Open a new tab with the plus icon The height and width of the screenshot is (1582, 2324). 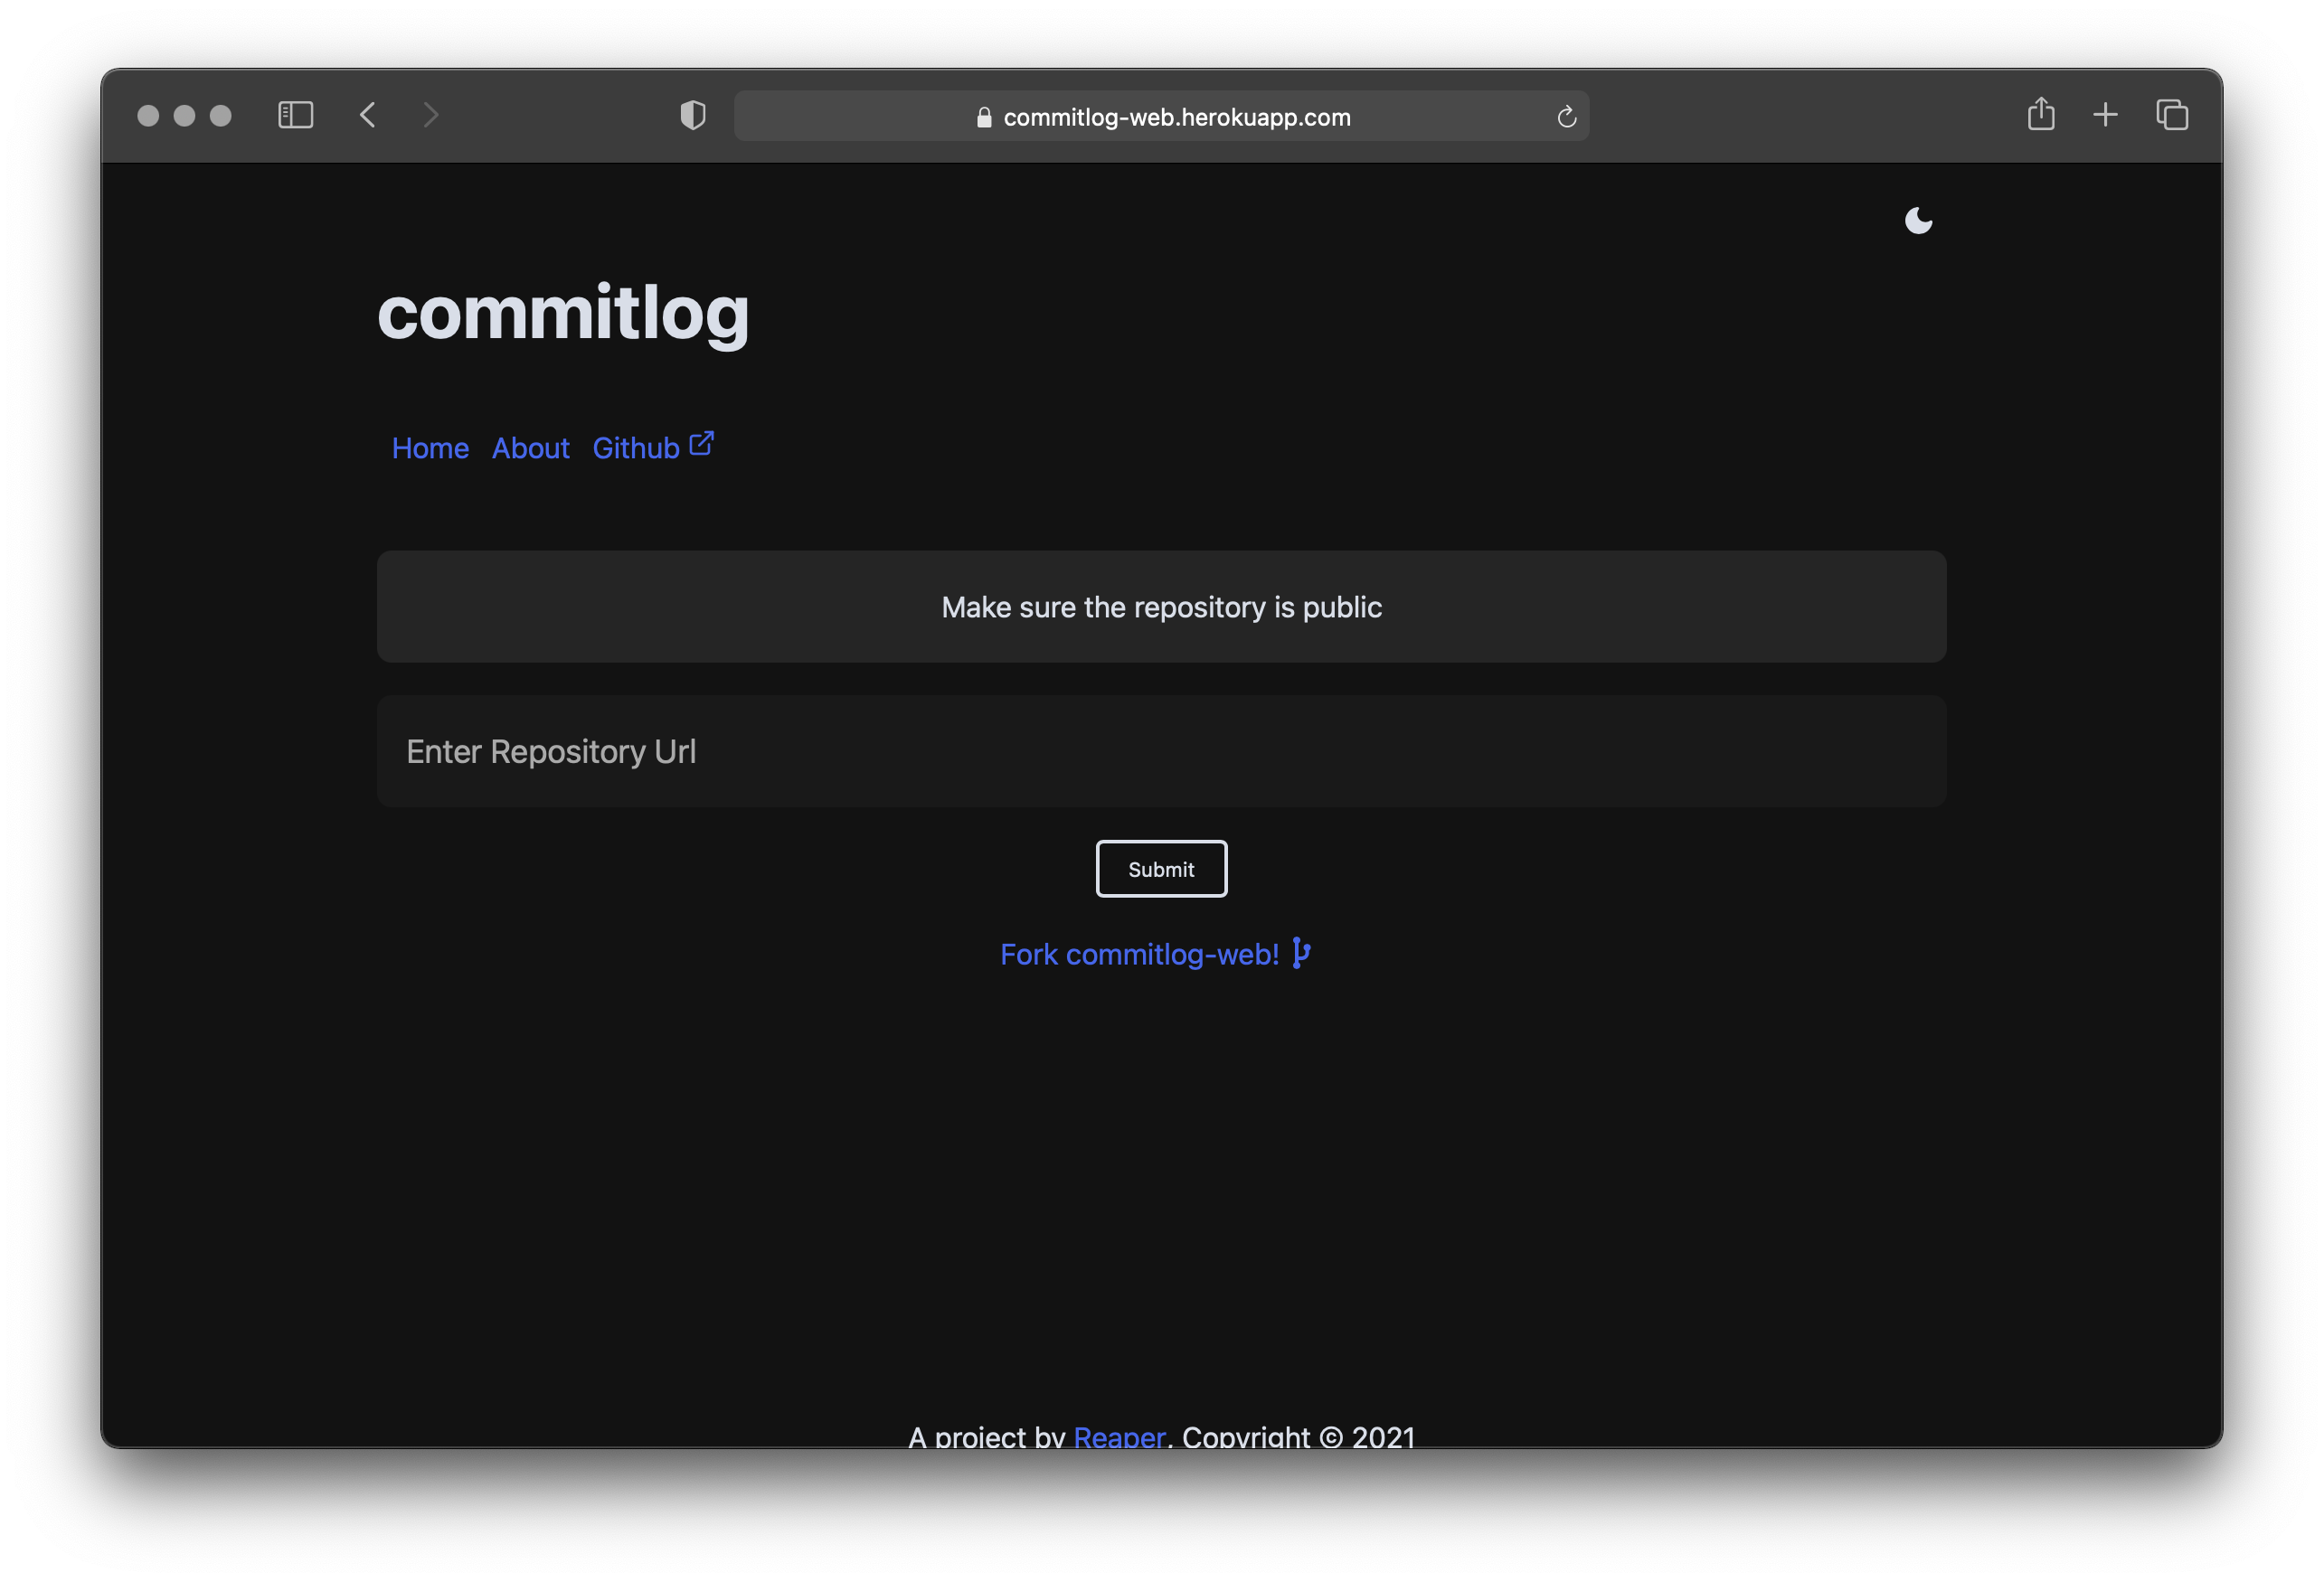2105,115
